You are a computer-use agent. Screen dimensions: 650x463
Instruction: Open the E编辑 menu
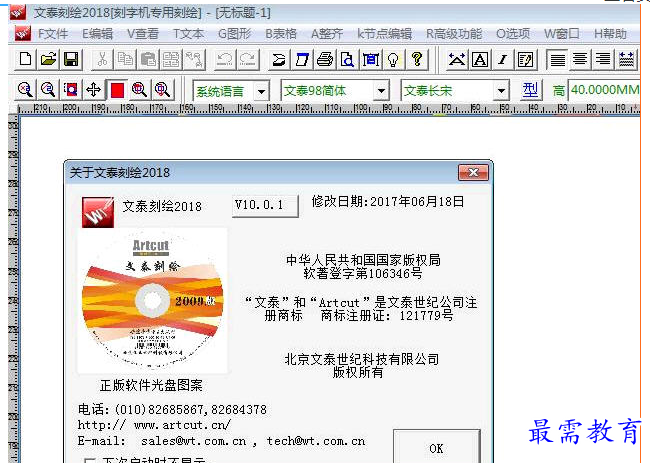pos(97,34)
